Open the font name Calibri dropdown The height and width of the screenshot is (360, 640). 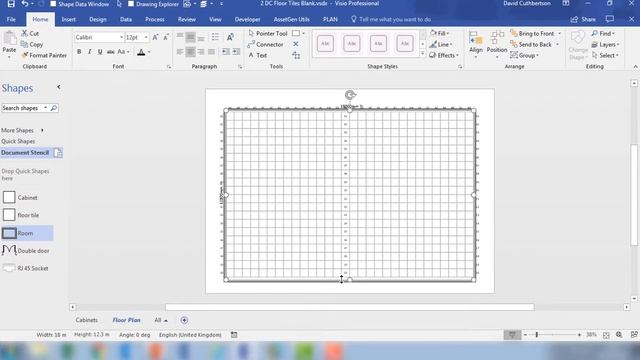tap(121, 37)
